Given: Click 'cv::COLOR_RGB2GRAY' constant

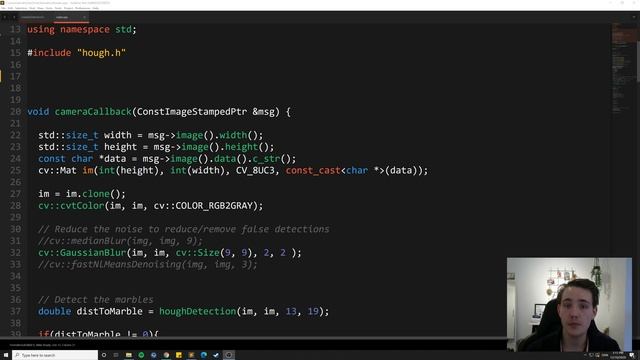Looking at the screenshot, I should pyautogui.click(x=203, y=206).
